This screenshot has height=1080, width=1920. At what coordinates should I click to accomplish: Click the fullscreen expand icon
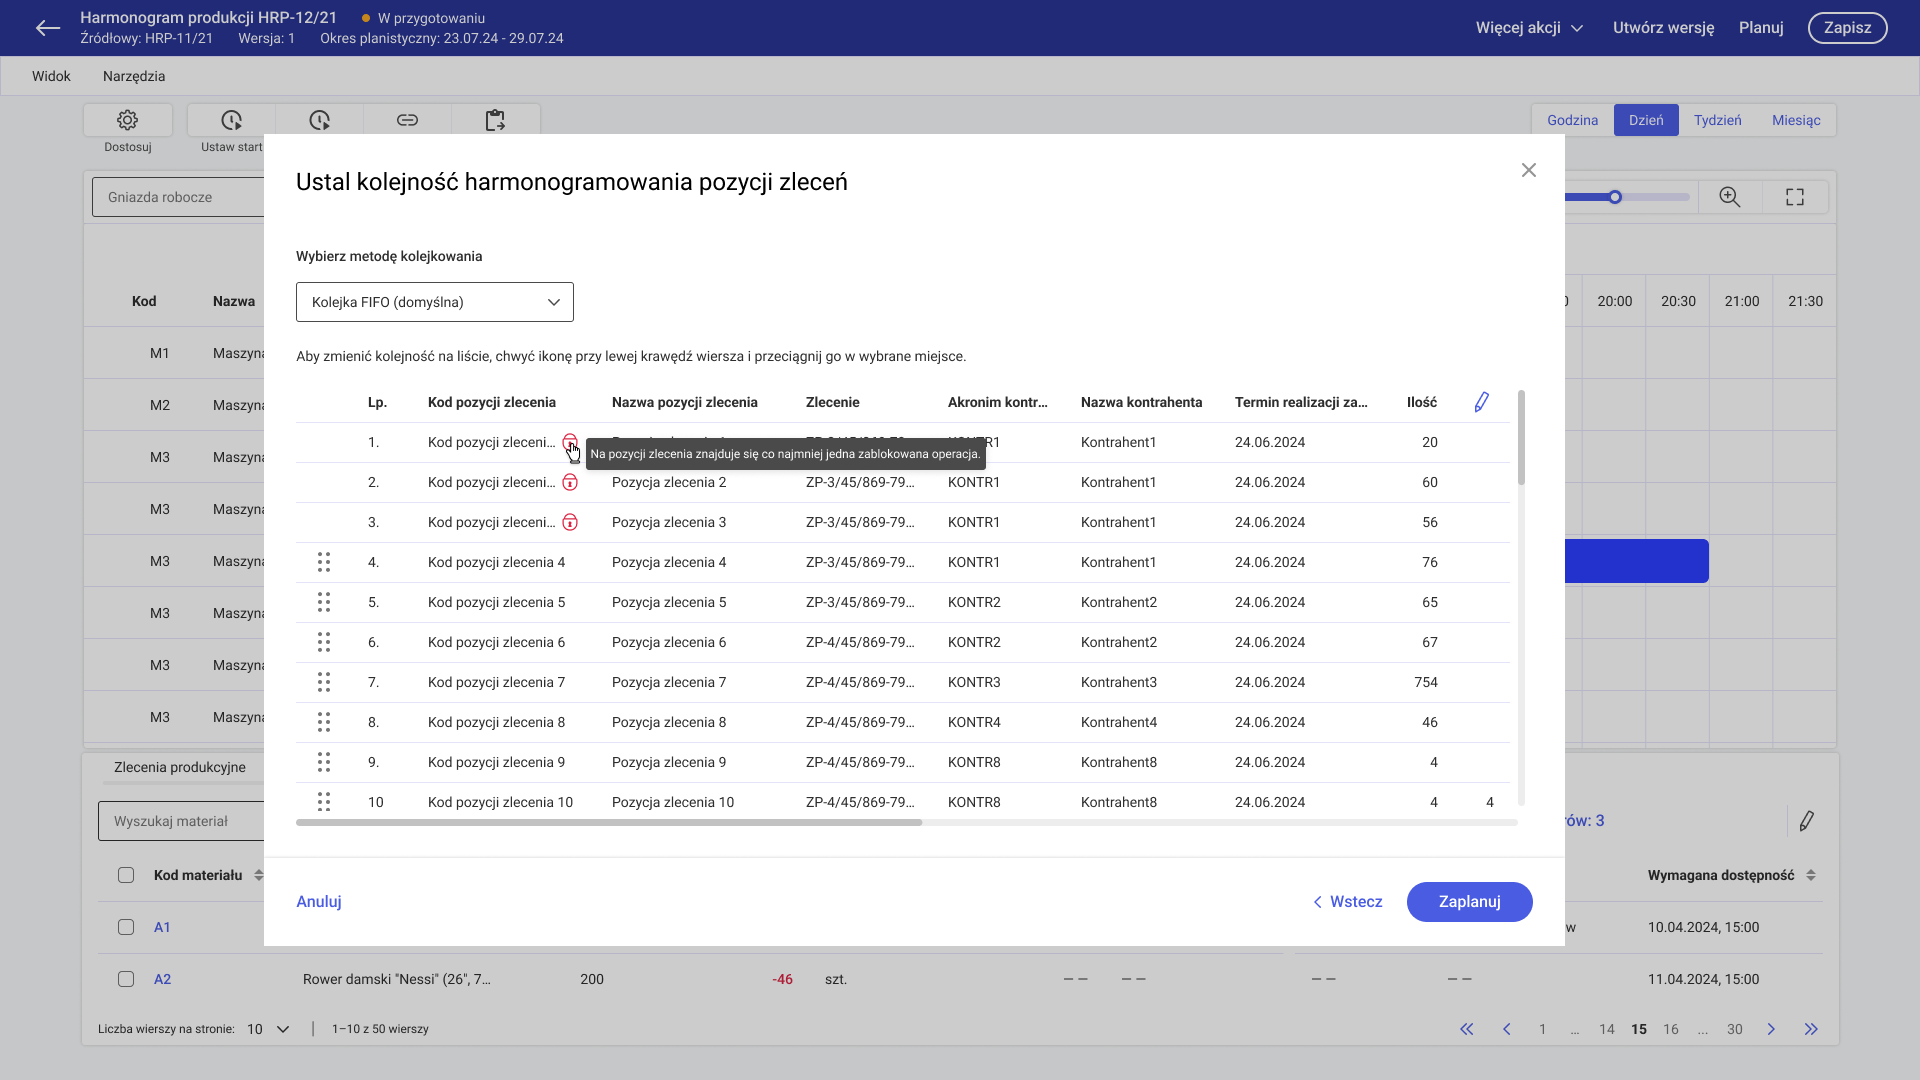tap(1795, 197)
